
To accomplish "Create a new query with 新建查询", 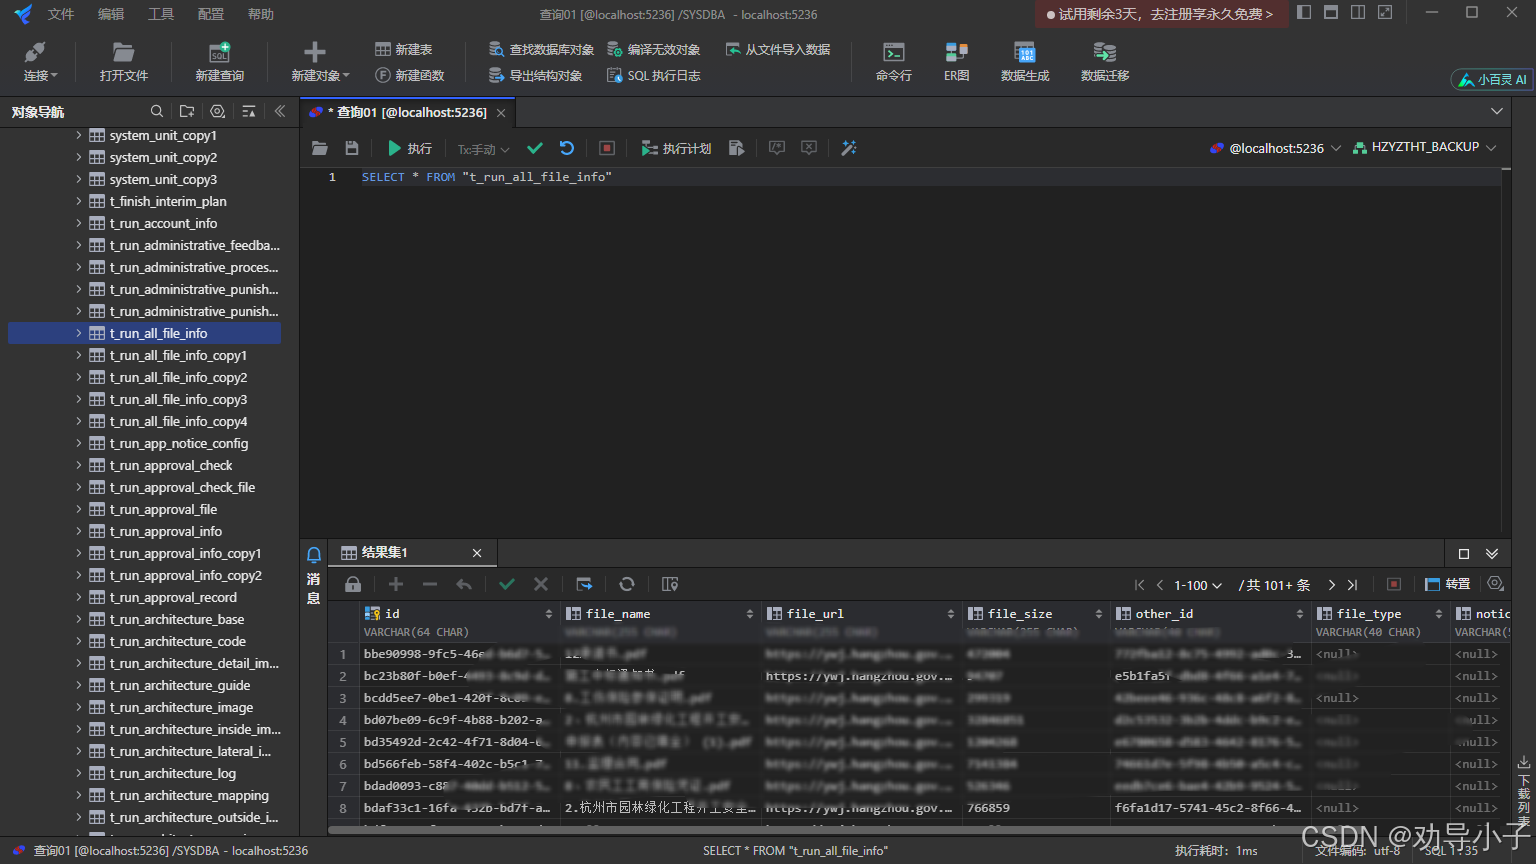I will coord(219,62).
